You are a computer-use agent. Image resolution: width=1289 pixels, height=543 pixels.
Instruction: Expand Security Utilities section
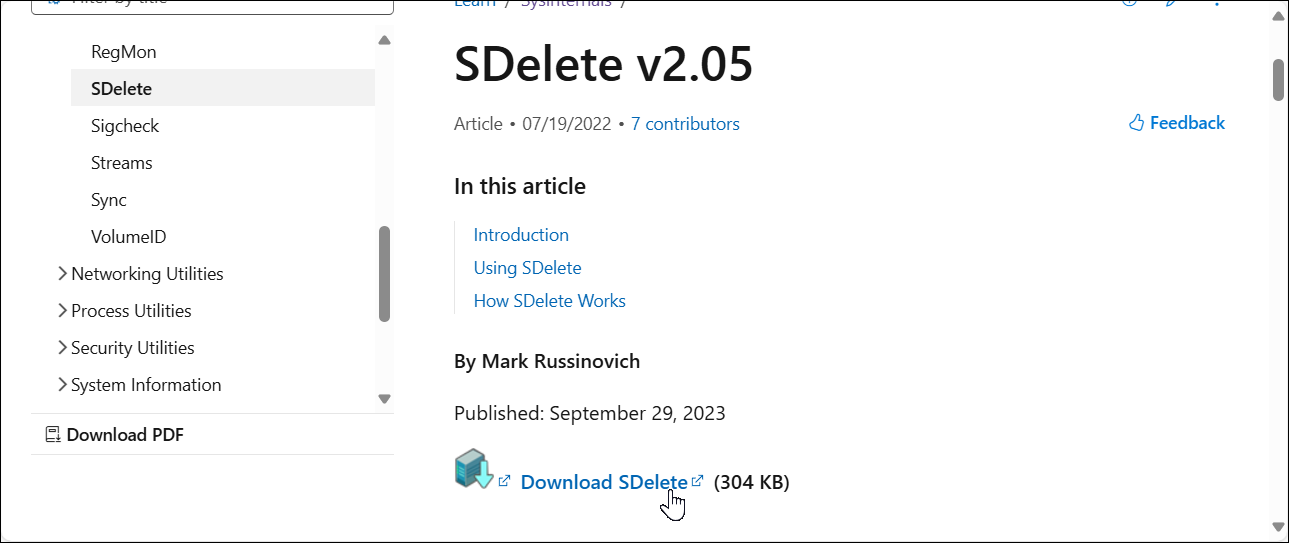62,348
